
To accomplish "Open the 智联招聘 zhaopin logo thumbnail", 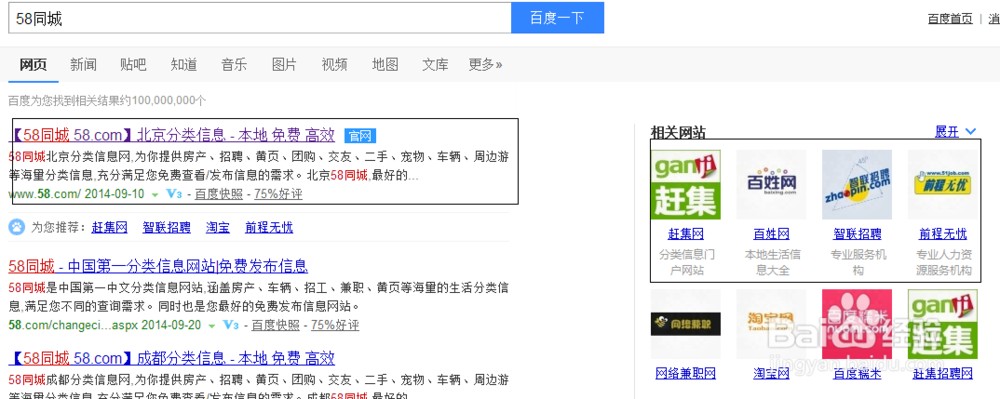I will (x=857, y=185).
